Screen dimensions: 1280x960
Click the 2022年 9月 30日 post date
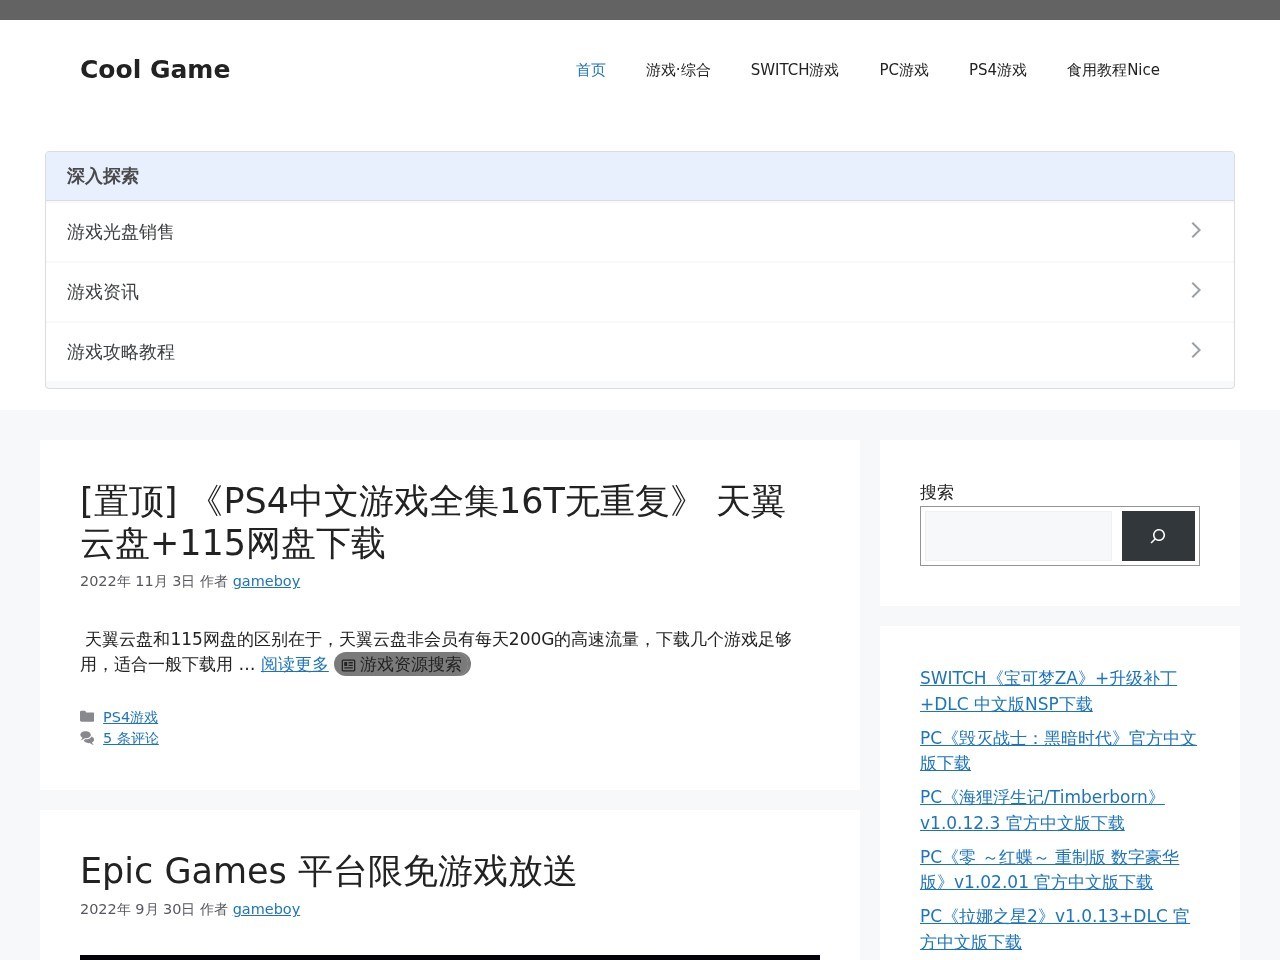click(137, 909)
